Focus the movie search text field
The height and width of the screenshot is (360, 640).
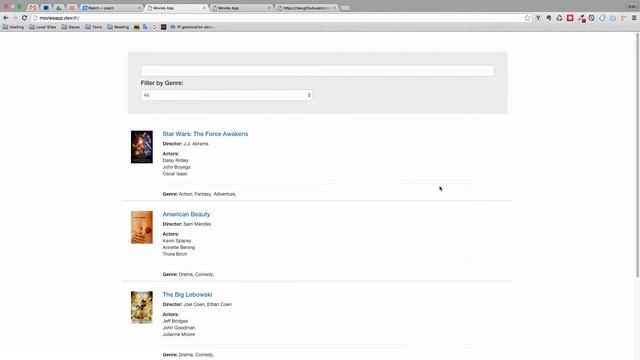(x=317, y=71)
